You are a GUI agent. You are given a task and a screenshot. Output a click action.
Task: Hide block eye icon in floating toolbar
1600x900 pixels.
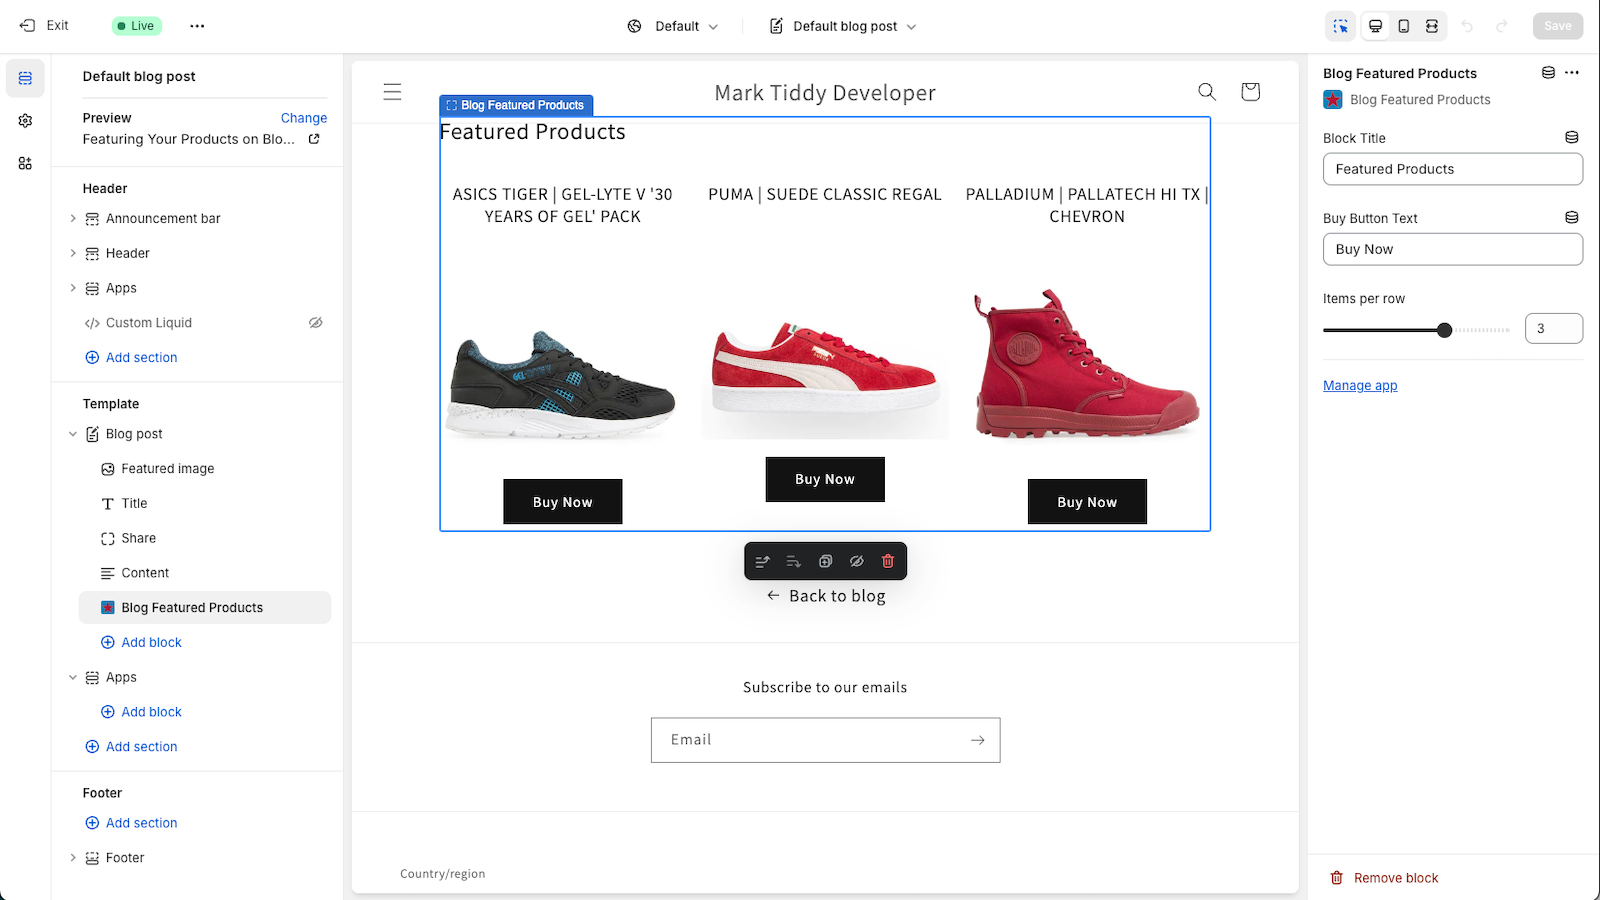[857, 562]
